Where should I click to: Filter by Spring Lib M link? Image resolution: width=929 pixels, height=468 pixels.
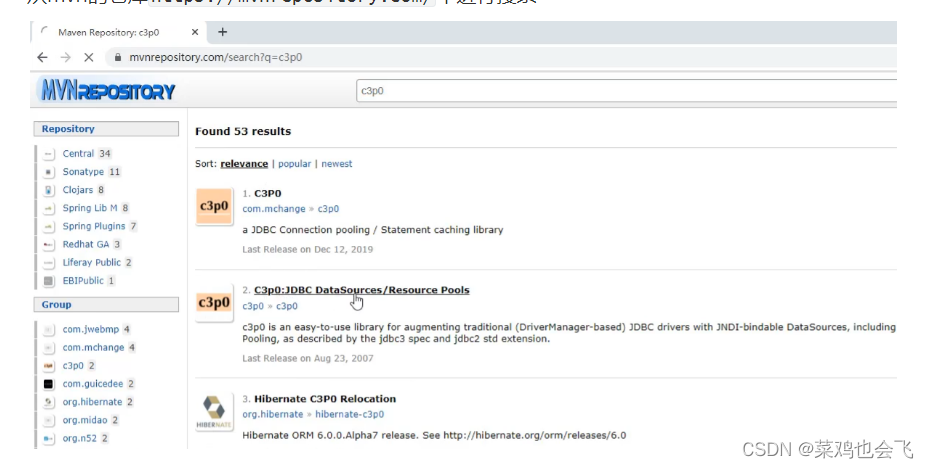pos(90,208)
